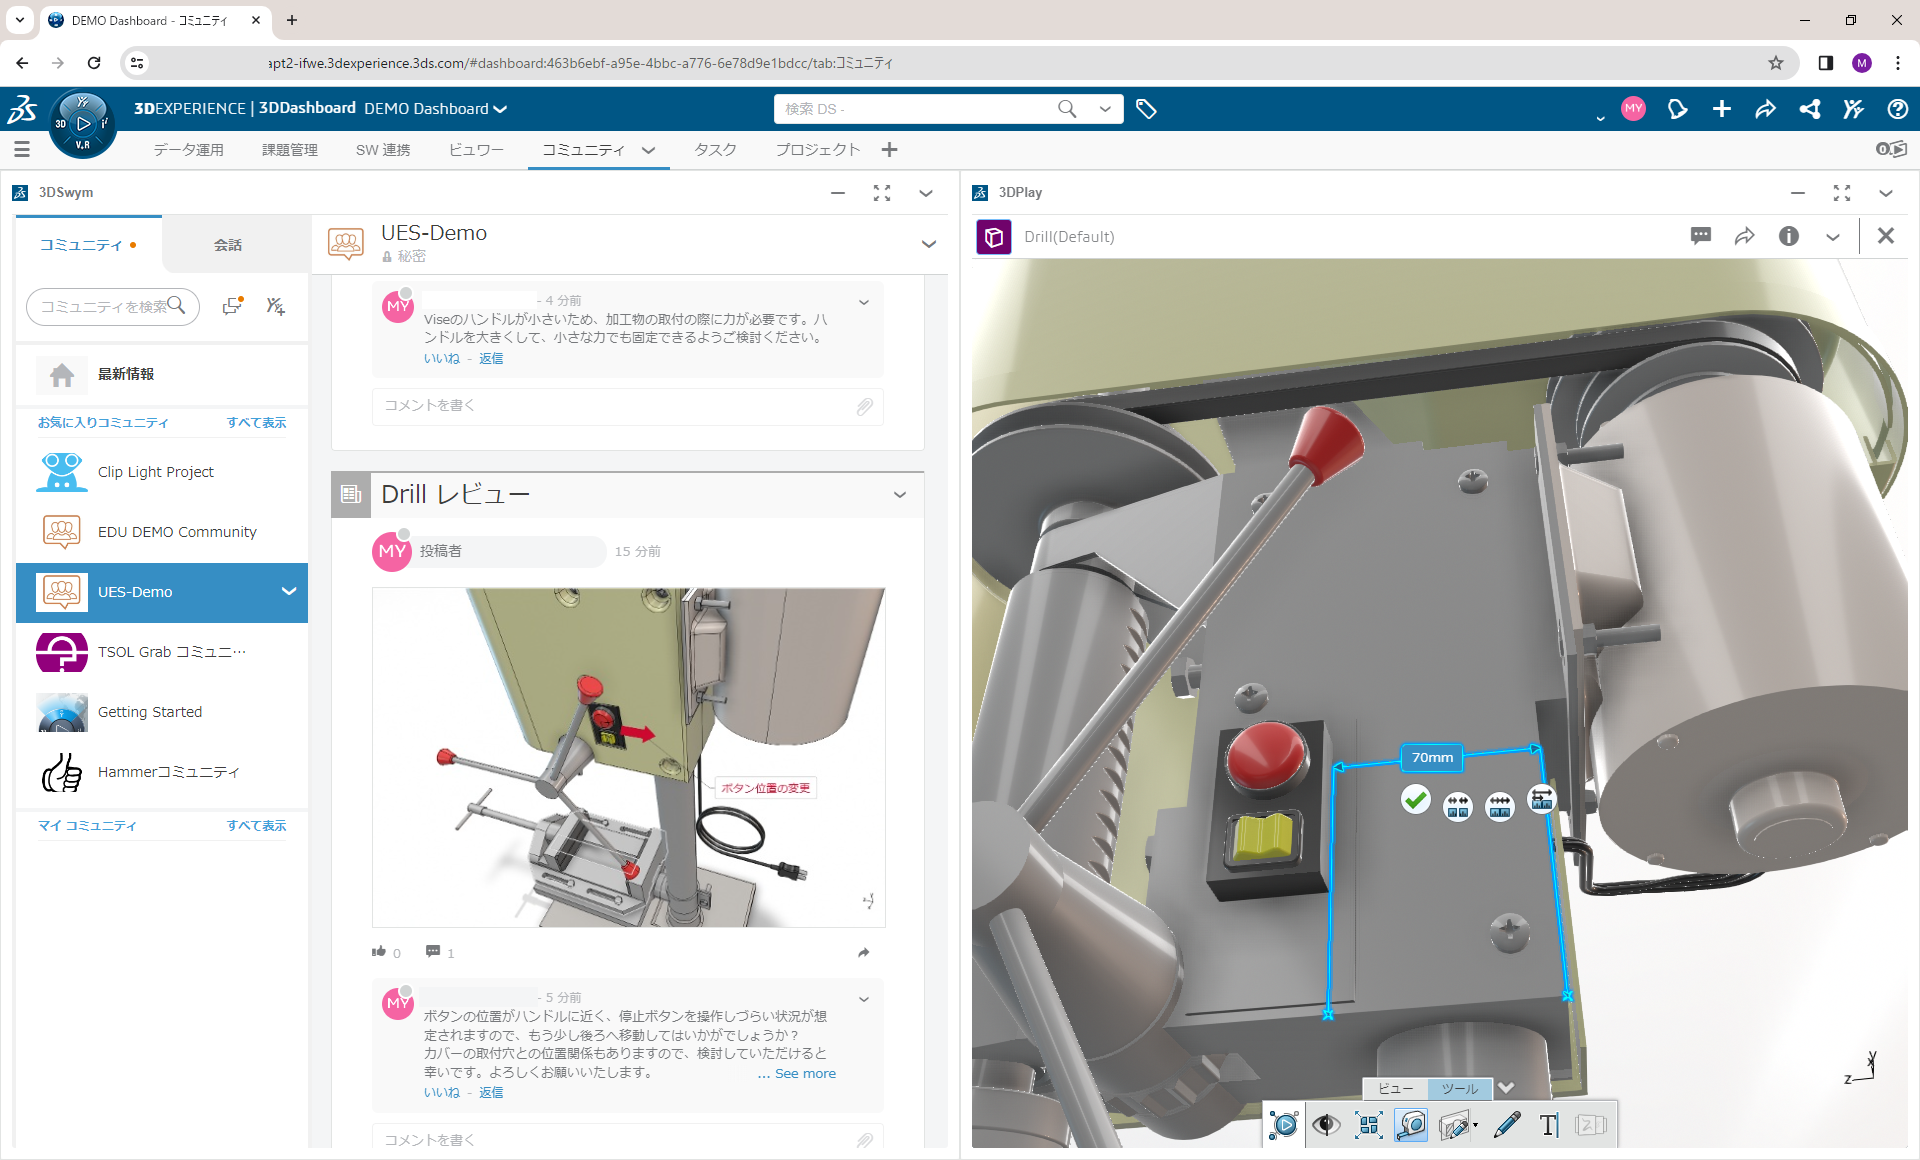Select the ビュー tab in 3DPlay toolbar

click(1395, 1088)
